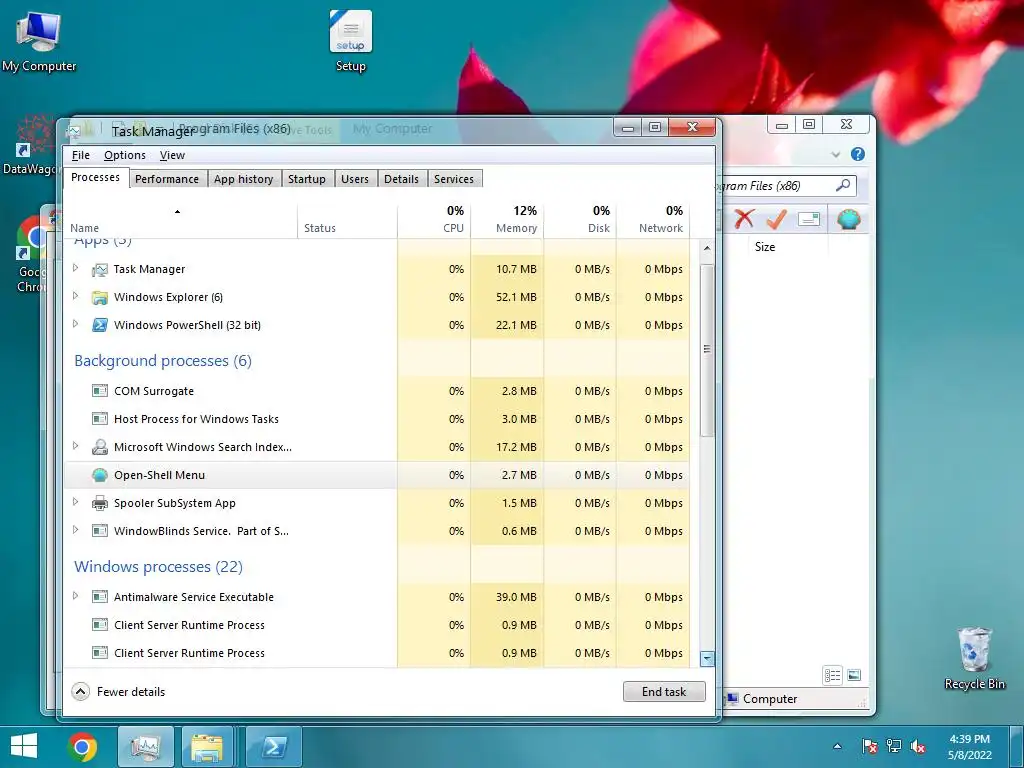Image resolution: width=1024 pixels, height=768 pixels.
Task: Click the network tray icon
Action: [893, 746]
